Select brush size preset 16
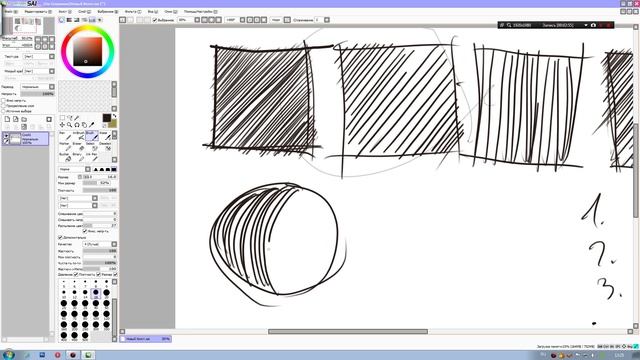The width and height of the screenshot is (640, 360). (96, 293)
